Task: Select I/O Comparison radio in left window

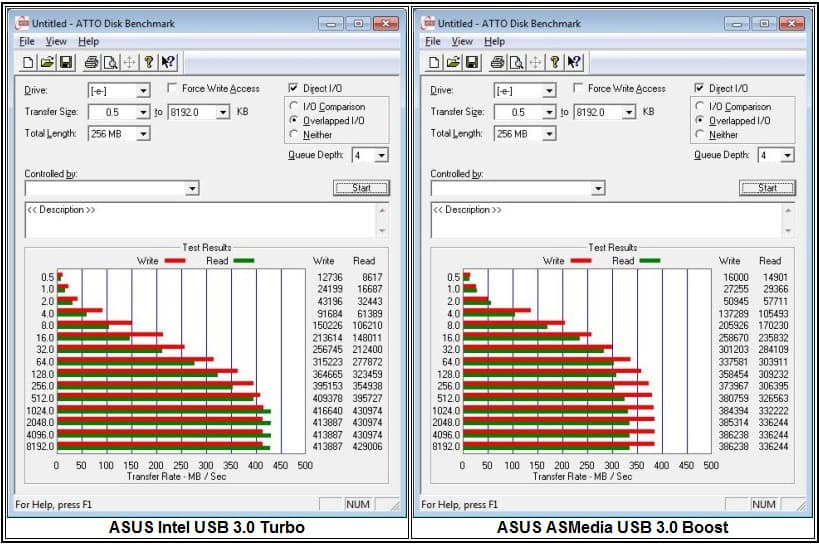Action: [x=294, y=106]
